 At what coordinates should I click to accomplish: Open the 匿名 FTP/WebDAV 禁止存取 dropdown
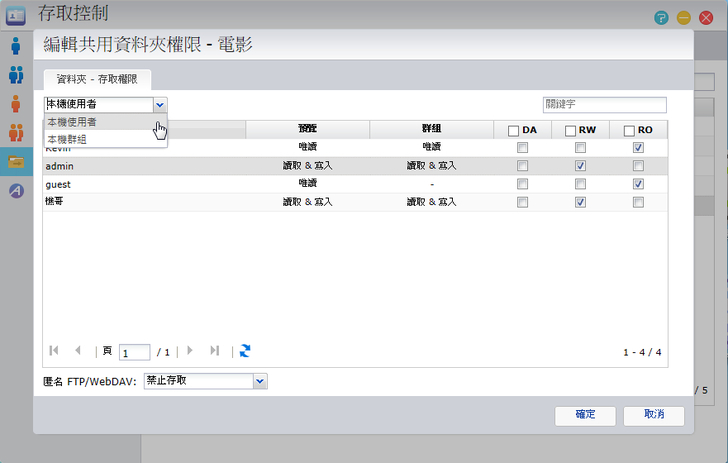click(260, 381)
